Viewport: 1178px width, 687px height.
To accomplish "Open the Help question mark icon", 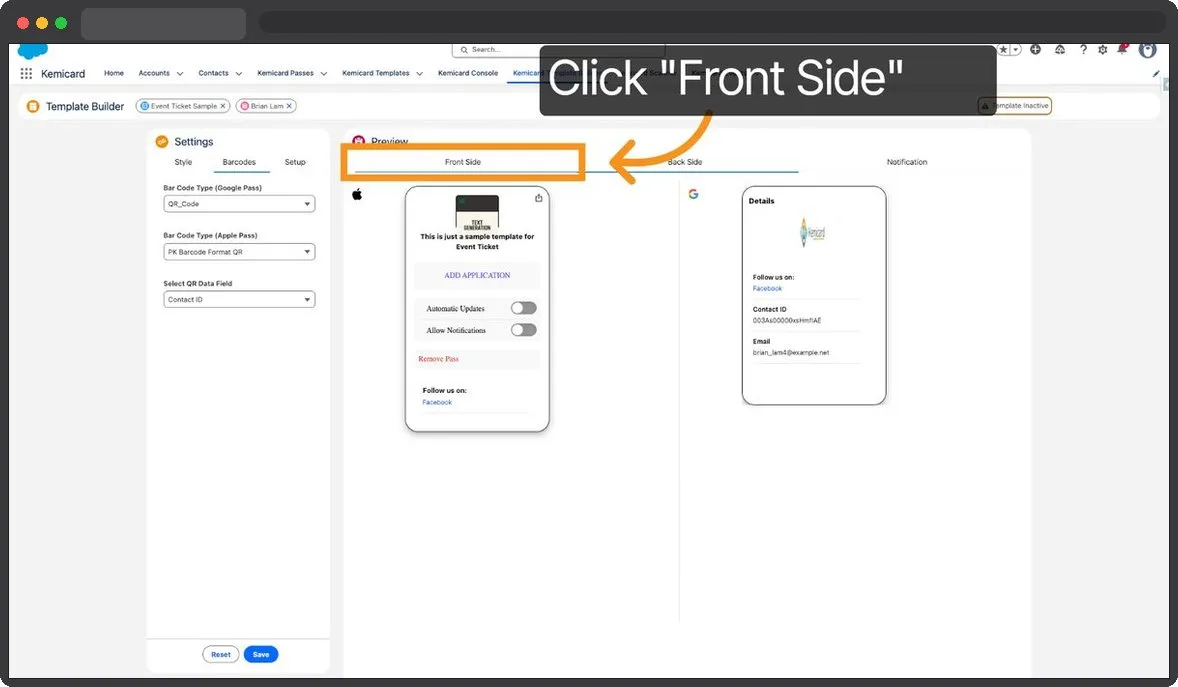I will tap(1083, 50).
